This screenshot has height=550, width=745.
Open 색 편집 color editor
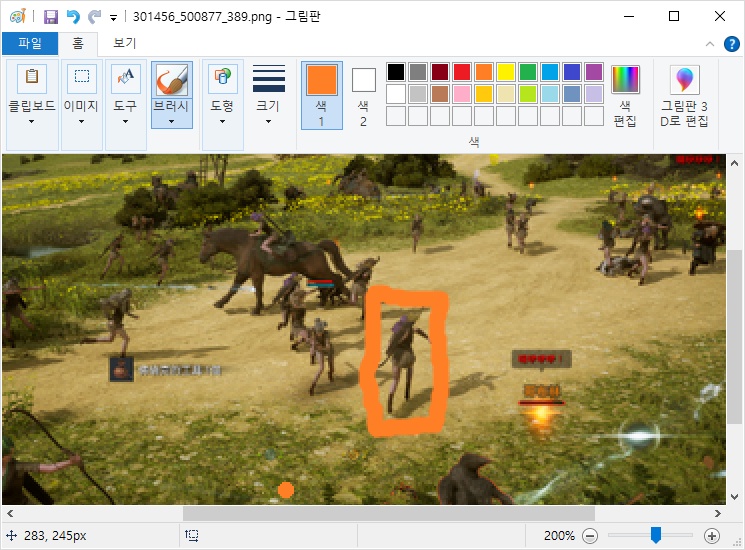click(625, 95)
